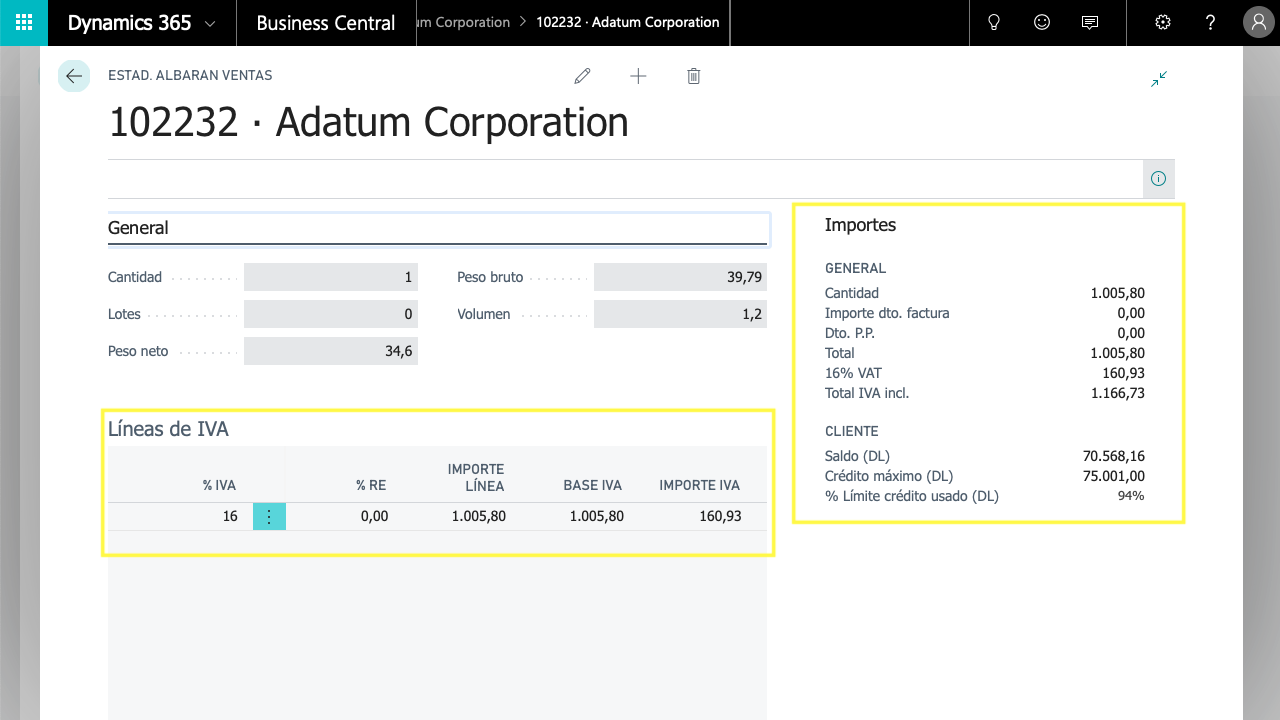Click the back arrow button
Viewport: 1280px width, 720px height.
coord(74,76)
